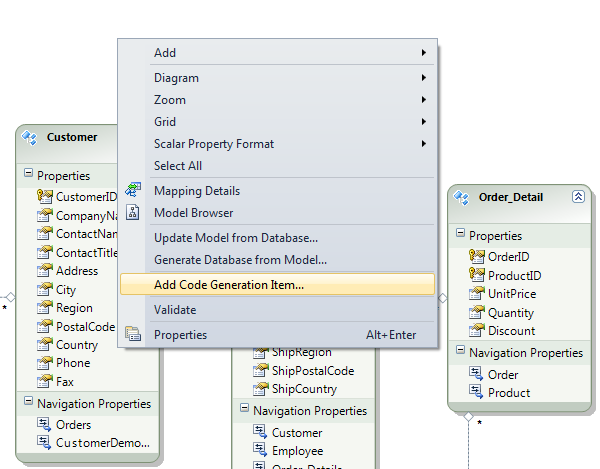Click the Mapping Details icon in context menu

(133, 190)
